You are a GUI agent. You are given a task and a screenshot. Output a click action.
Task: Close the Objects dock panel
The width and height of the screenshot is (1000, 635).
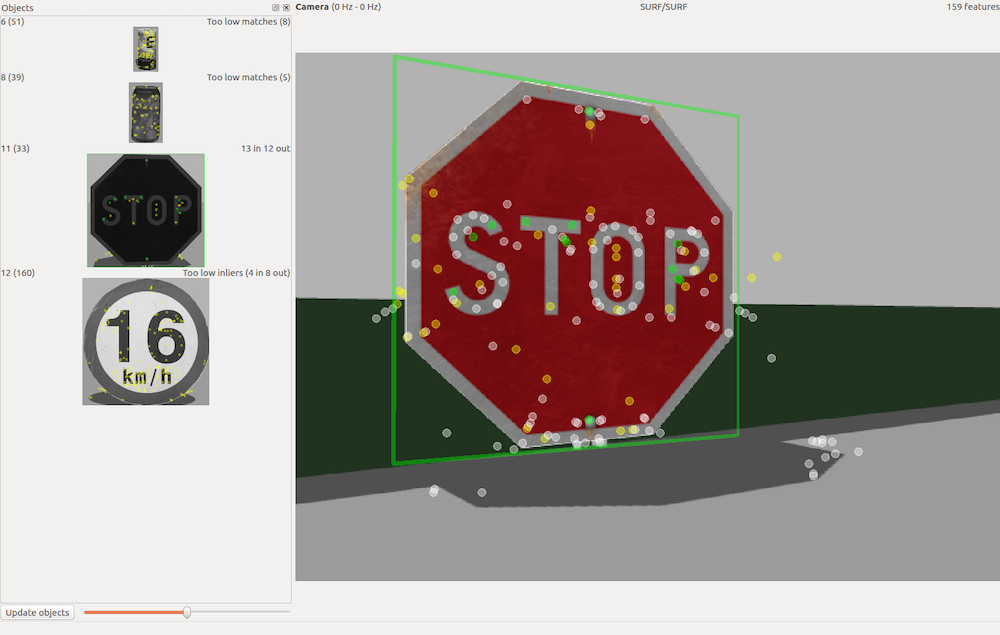(286, 7)
